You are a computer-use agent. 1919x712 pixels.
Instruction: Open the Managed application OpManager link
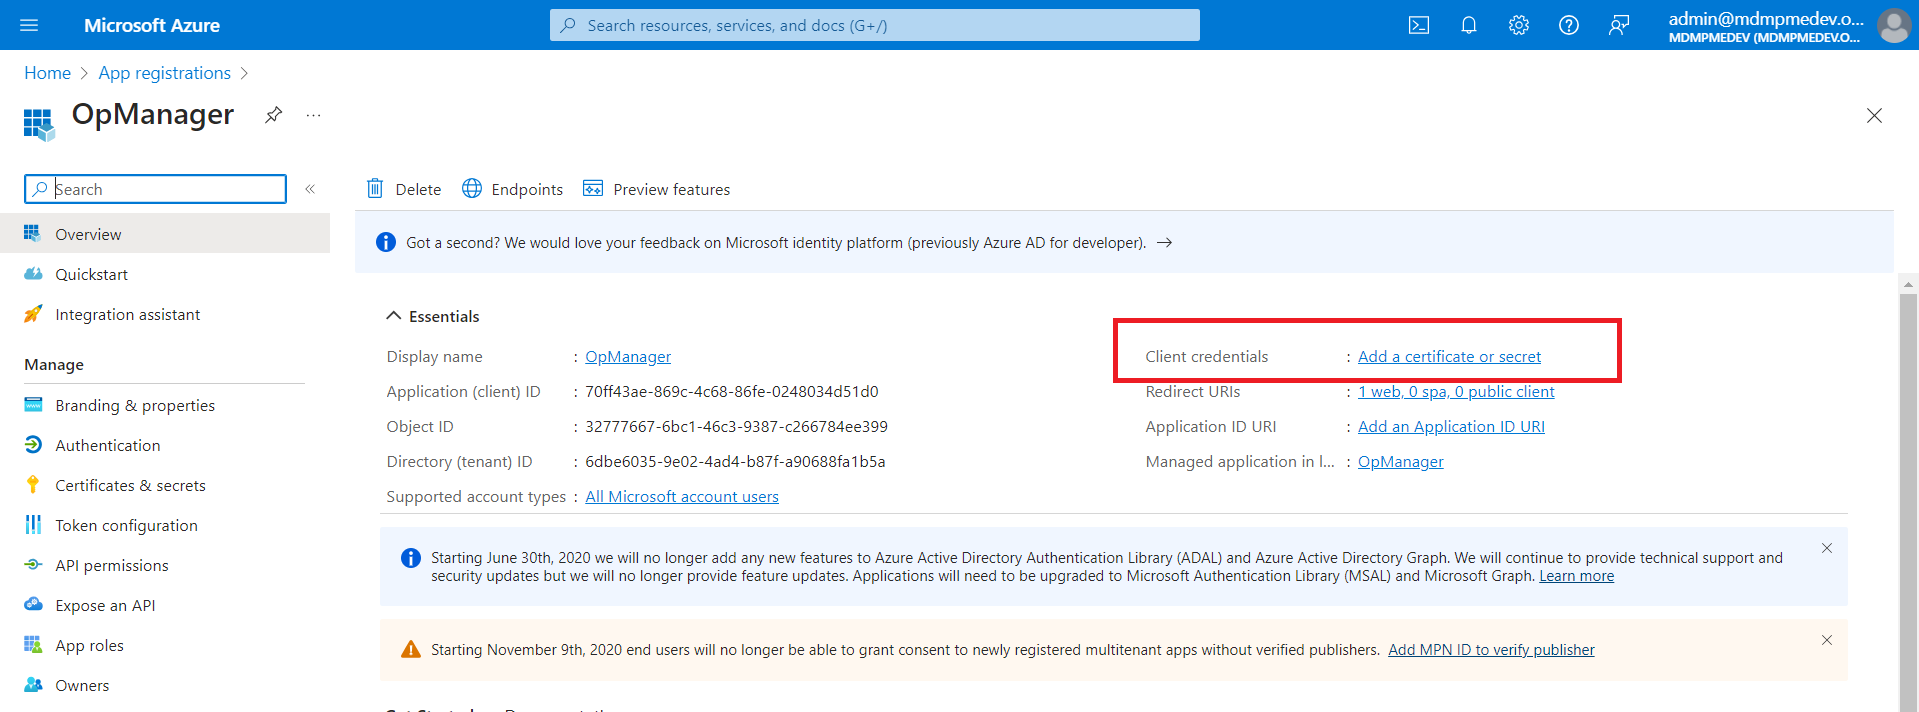pyautogui.click(x=1400, y=462)
